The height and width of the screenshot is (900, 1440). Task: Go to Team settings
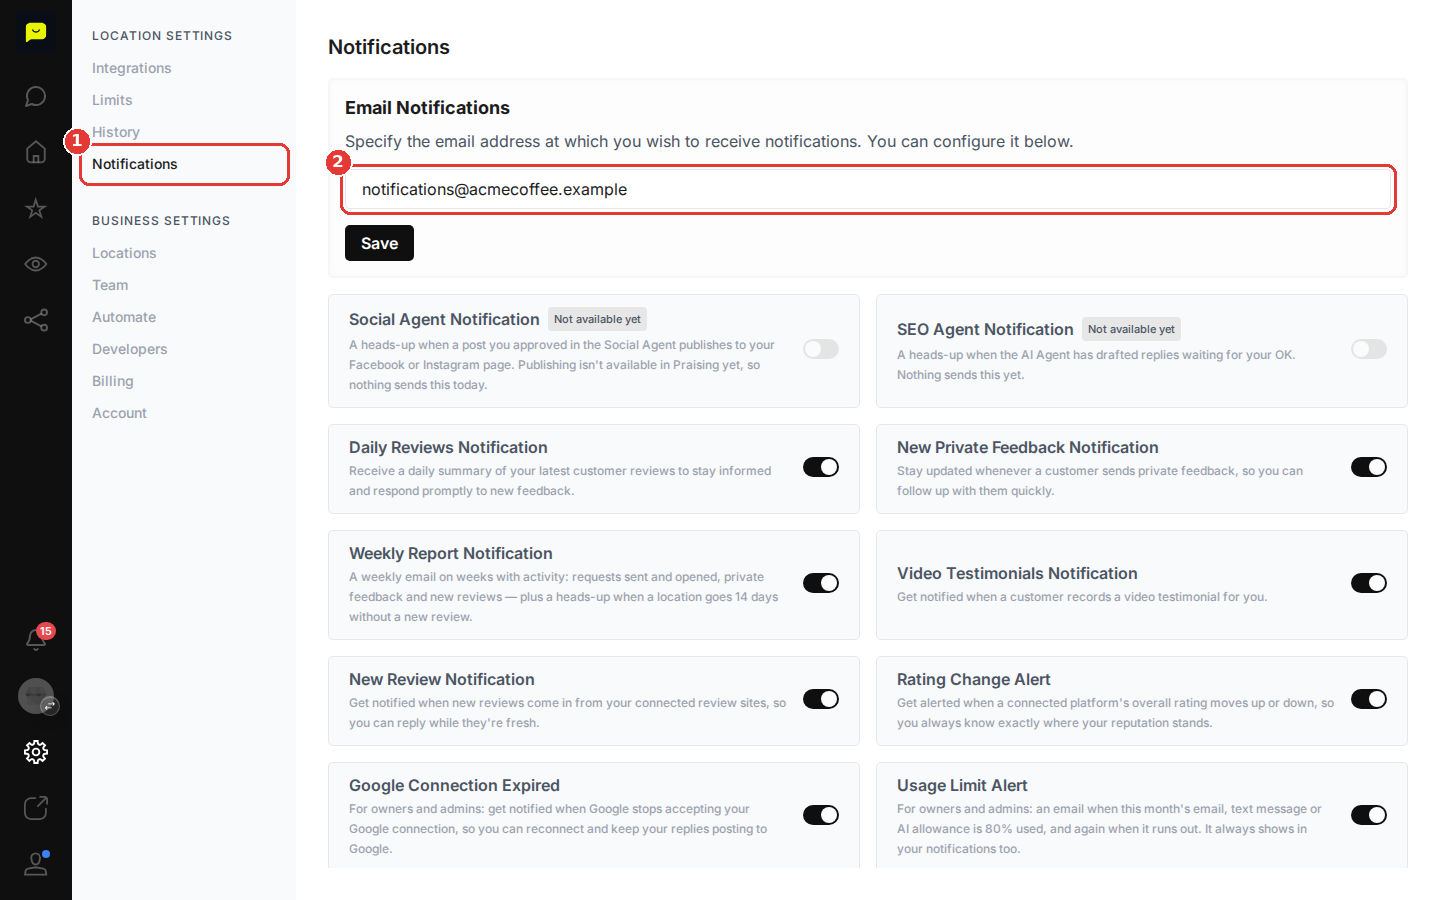pyautogui.click(x=110, y=285)
